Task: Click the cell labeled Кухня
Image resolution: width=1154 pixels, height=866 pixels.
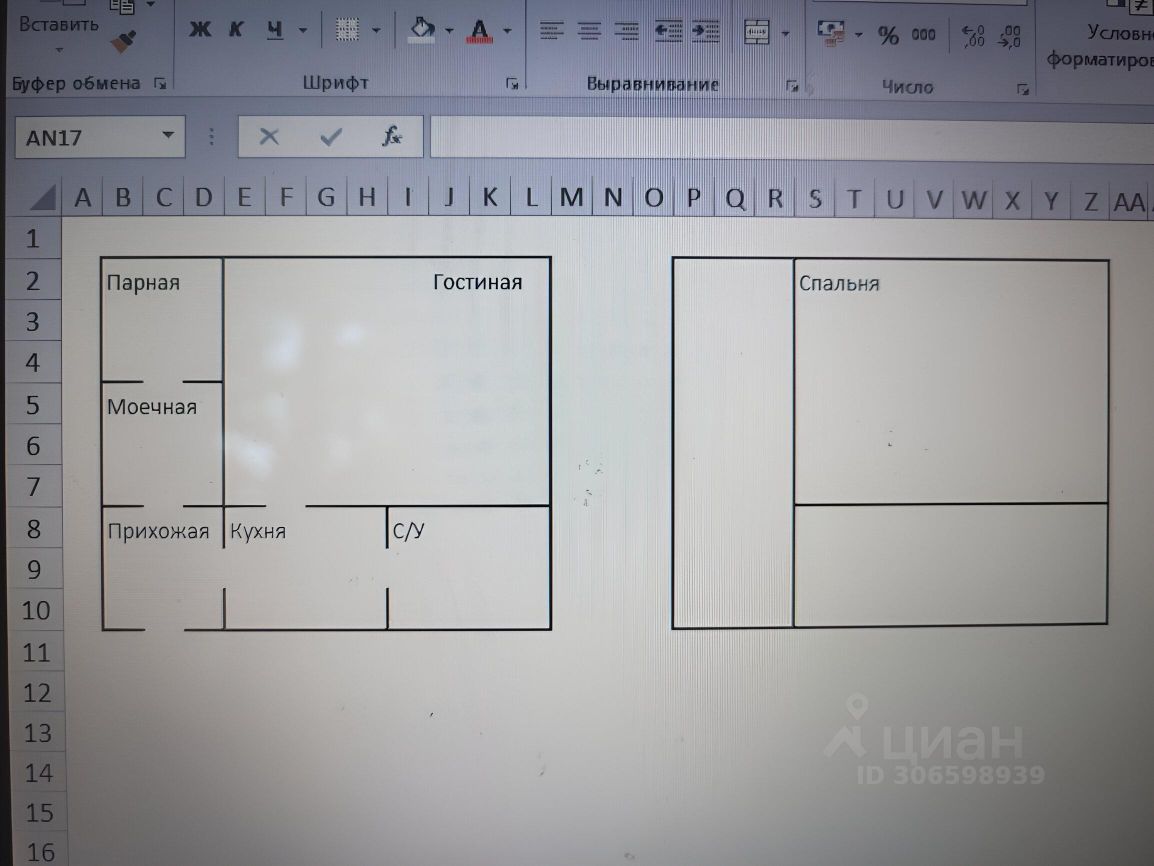Action: [258, 531]
